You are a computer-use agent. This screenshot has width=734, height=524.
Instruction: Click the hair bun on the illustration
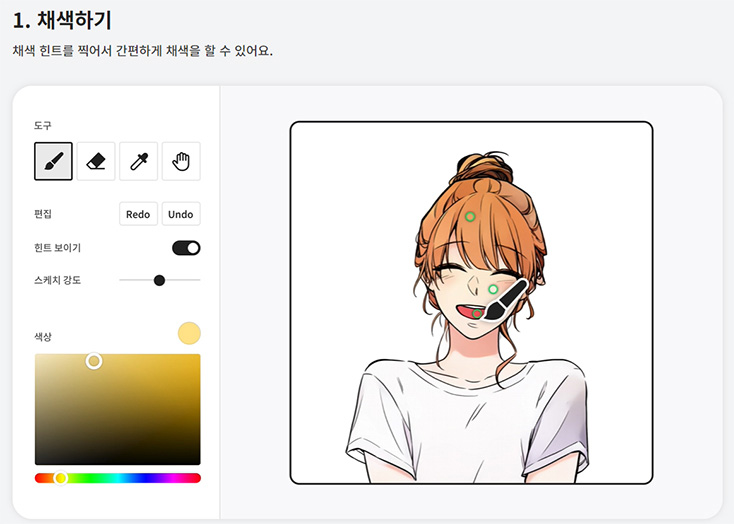pyautogui.click(x=481, y=168)
